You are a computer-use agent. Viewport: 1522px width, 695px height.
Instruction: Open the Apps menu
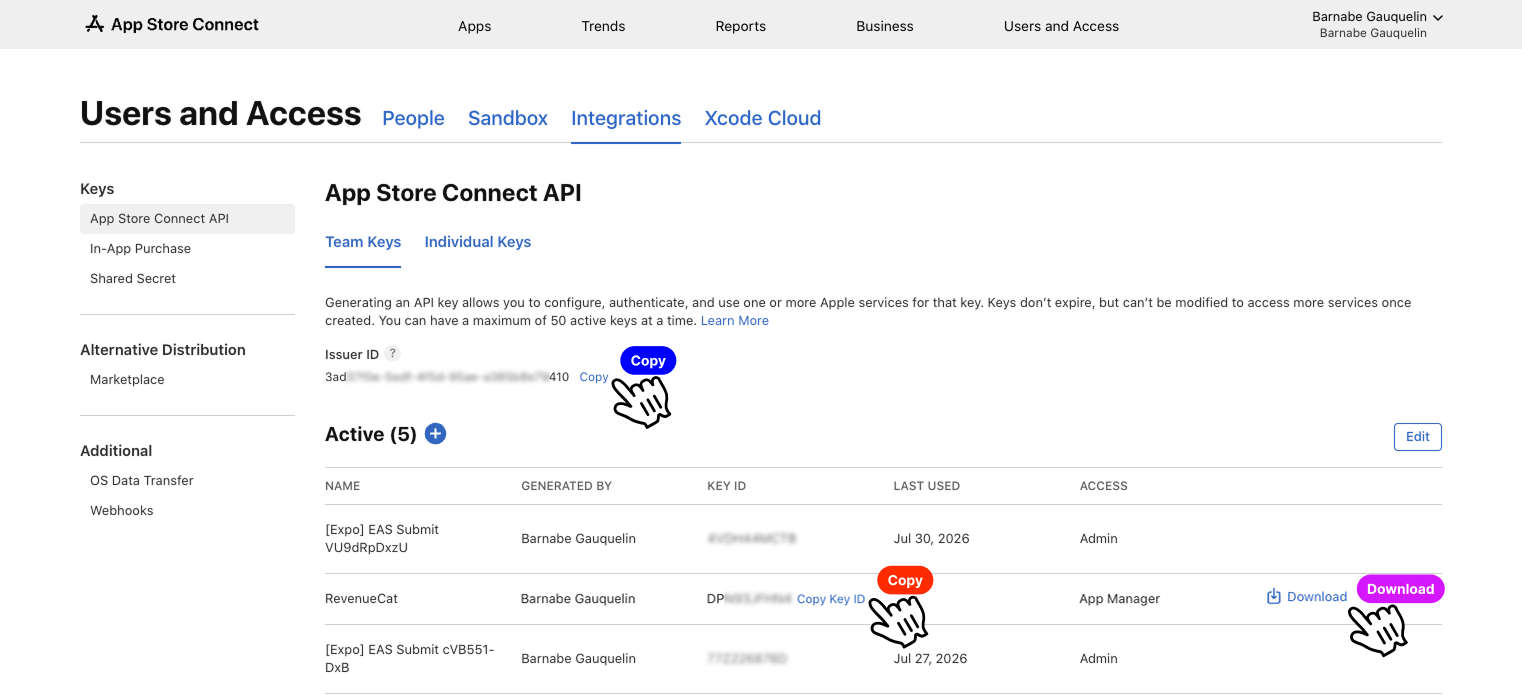[474, 26]
